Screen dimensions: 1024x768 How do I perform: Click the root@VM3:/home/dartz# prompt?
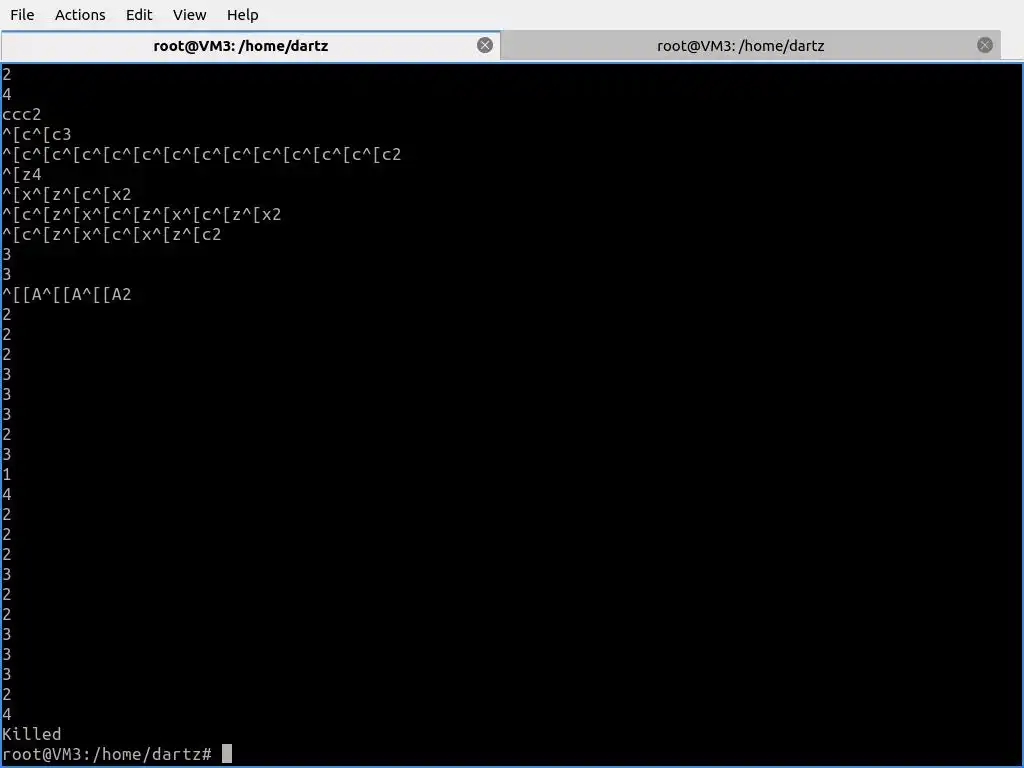(106, 754)
